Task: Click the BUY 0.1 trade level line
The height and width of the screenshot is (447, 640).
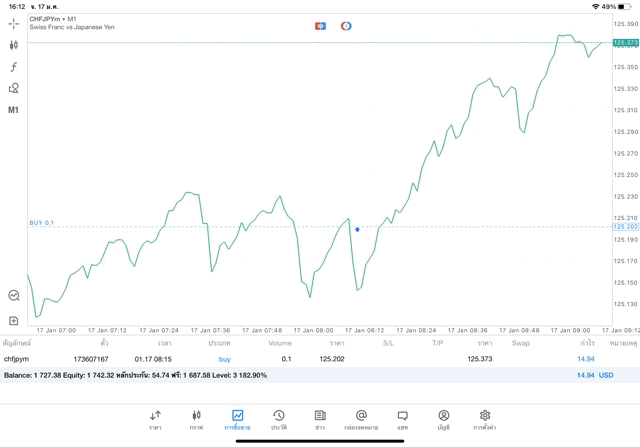Action: (42, 222)
